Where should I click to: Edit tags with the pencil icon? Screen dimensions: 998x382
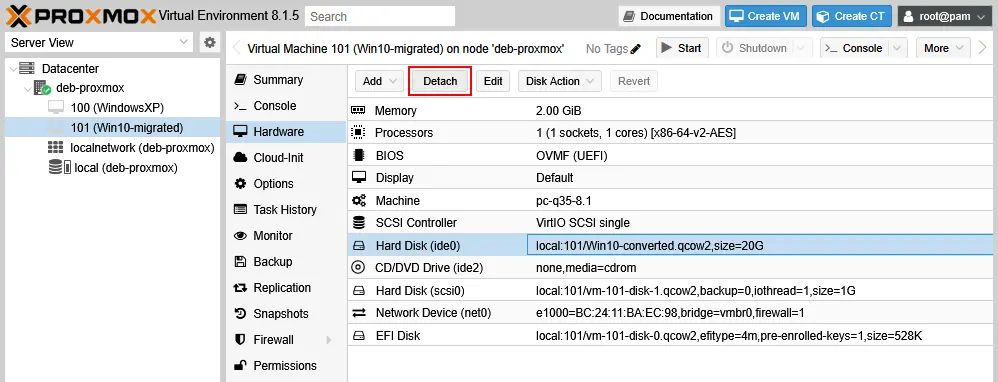coord(636,48)
